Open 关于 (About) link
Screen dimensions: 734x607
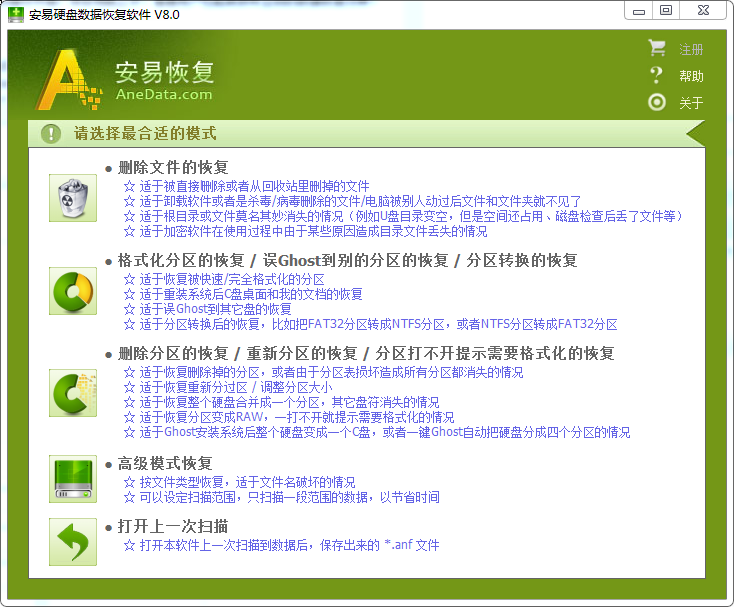pos(691,103)
